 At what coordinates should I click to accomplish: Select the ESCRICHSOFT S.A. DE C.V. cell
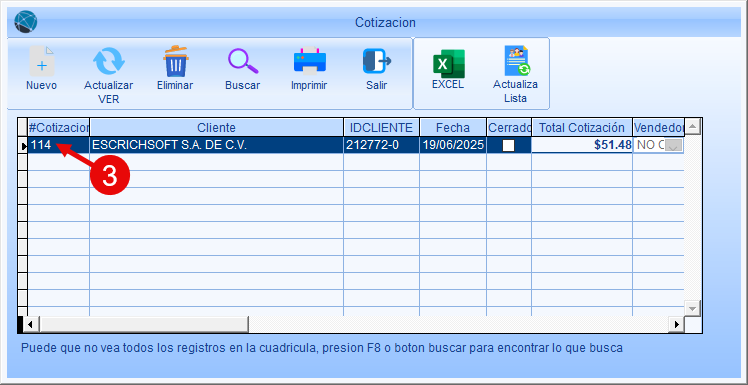click(217, 145)
